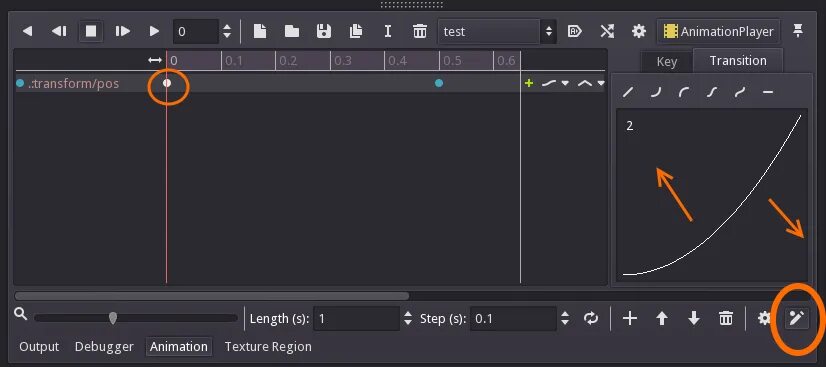Viewport: 826px width, 367px height.
Task: Create a new animation
Action: tap(260, 32)
